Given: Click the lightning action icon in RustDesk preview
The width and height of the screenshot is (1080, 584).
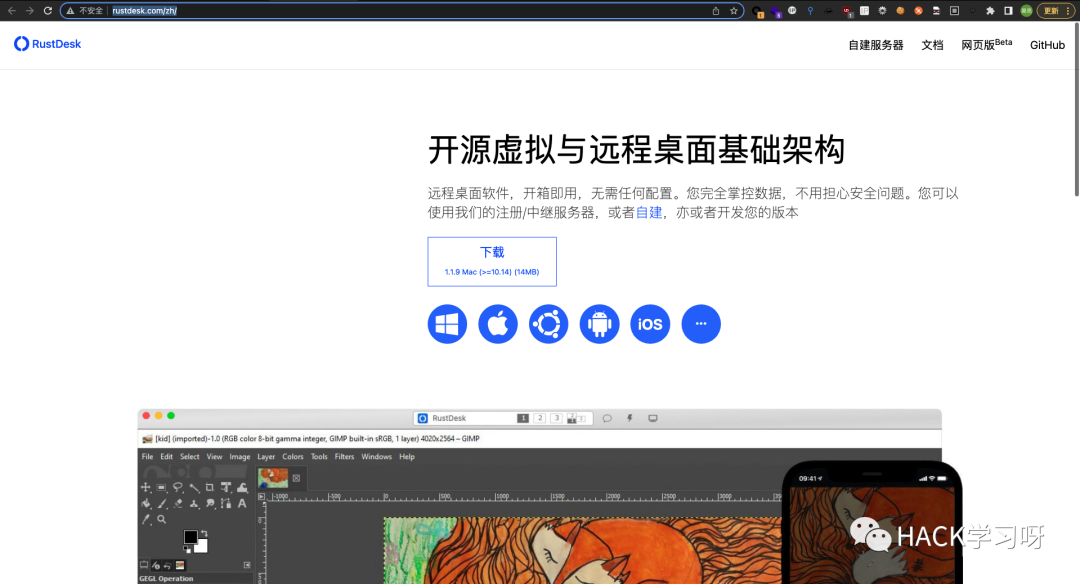Looking at the screenshot, I should pos(630,418).
